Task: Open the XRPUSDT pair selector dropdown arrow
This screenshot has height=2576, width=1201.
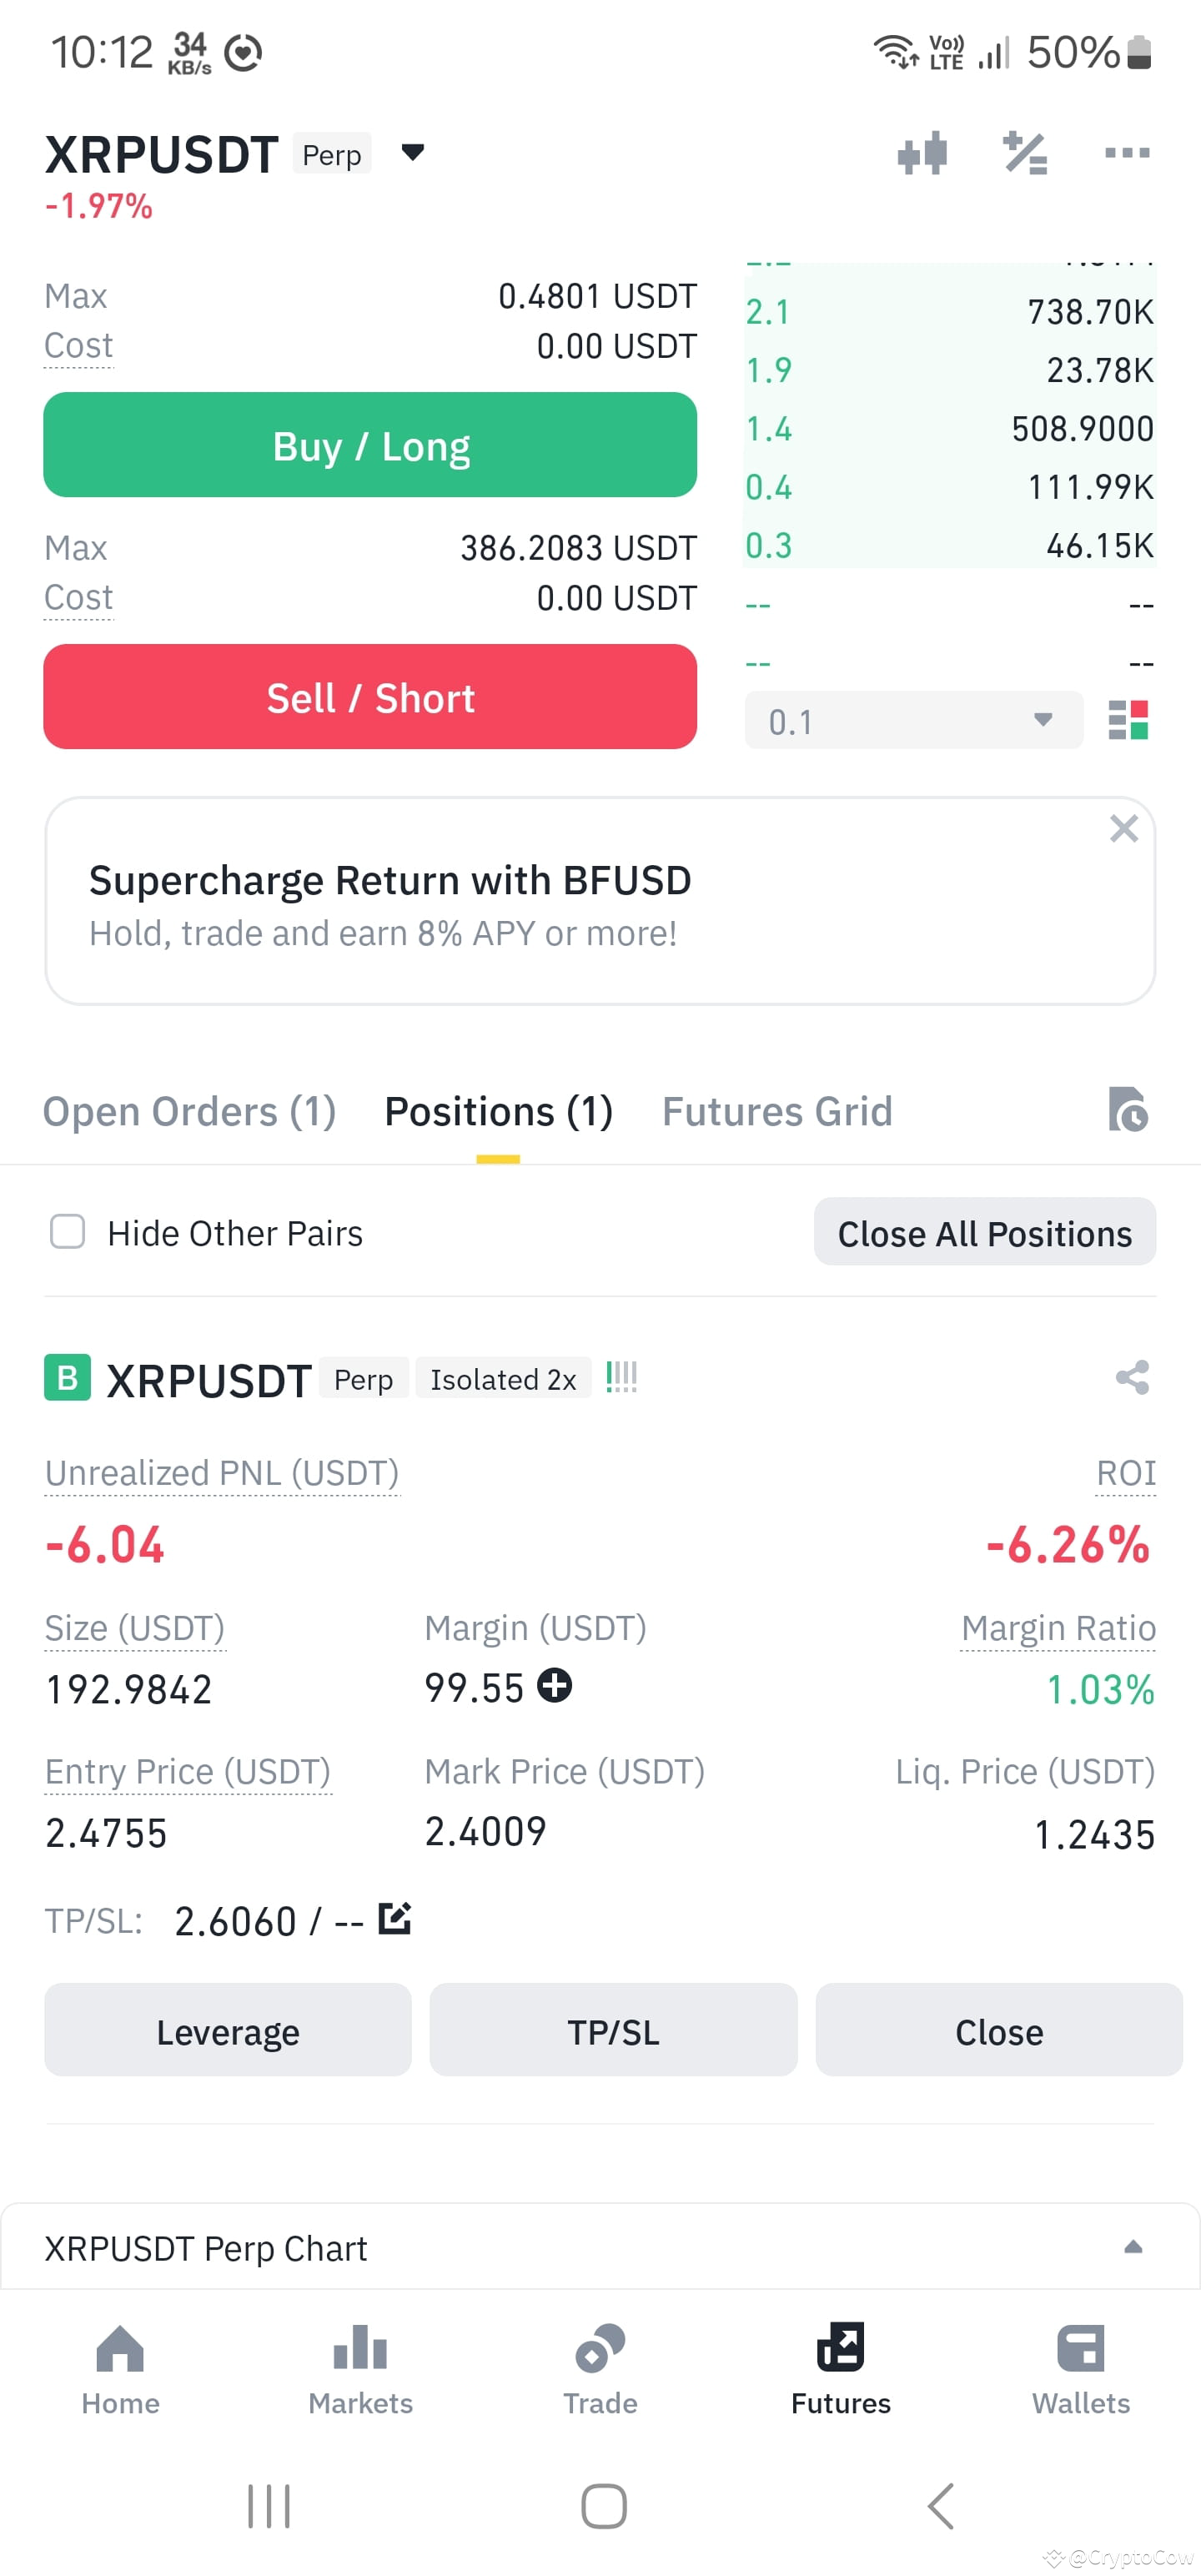Action: [413, 153]
